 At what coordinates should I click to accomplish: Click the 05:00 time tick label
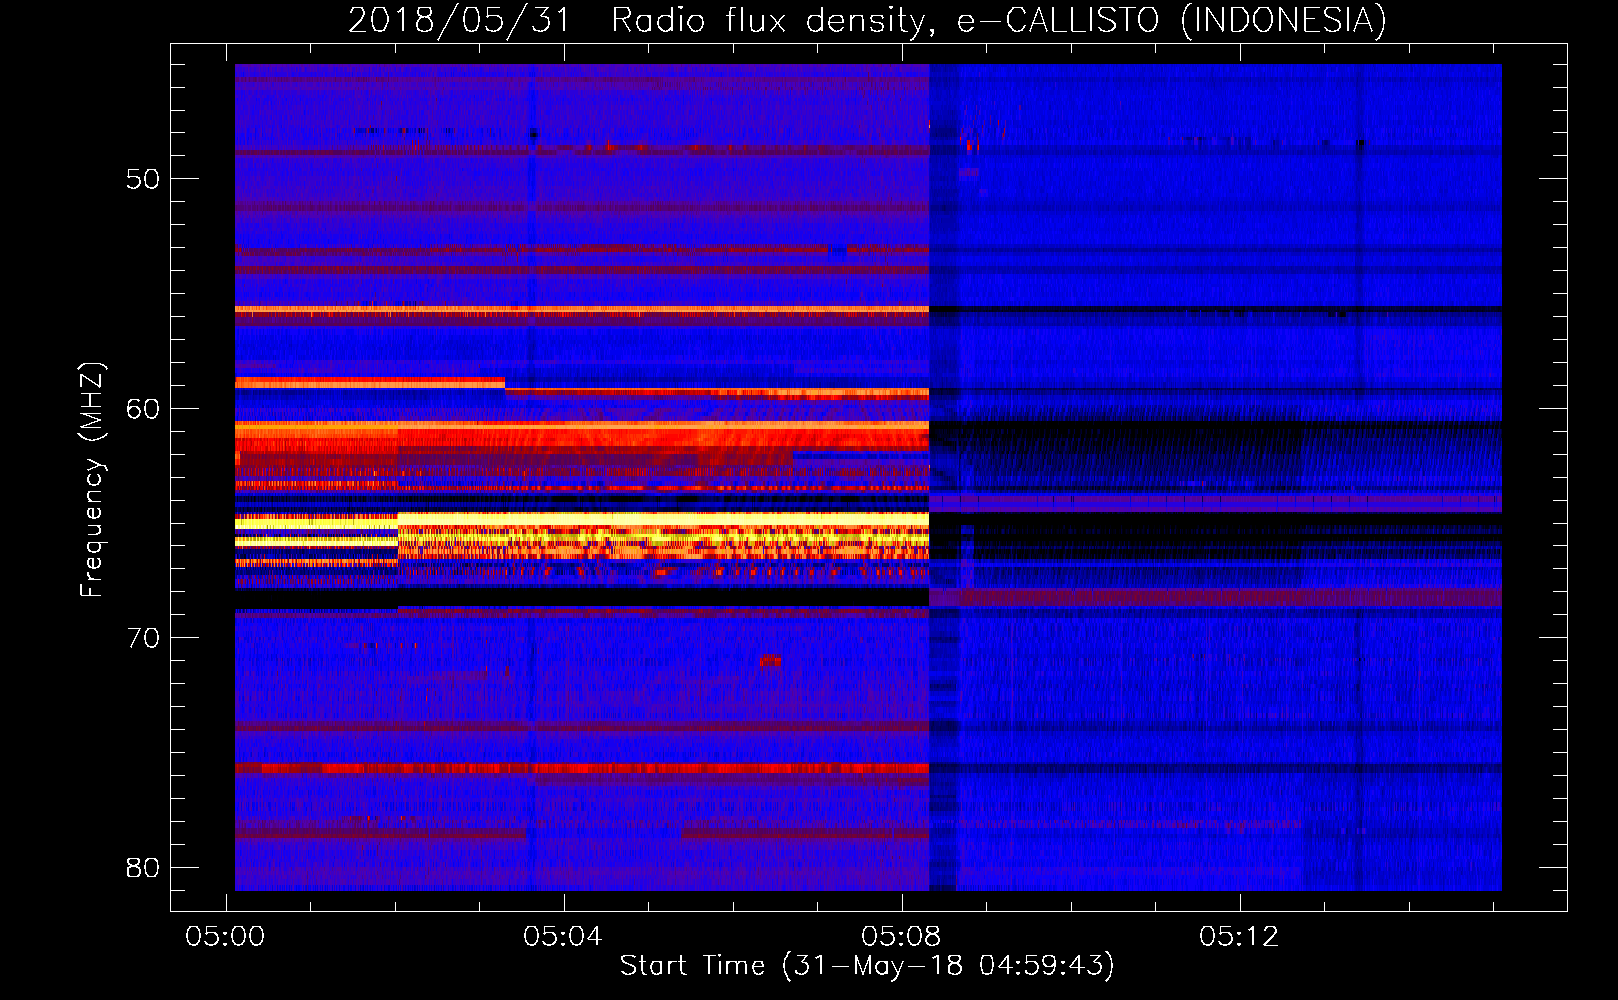coord(225,936)
